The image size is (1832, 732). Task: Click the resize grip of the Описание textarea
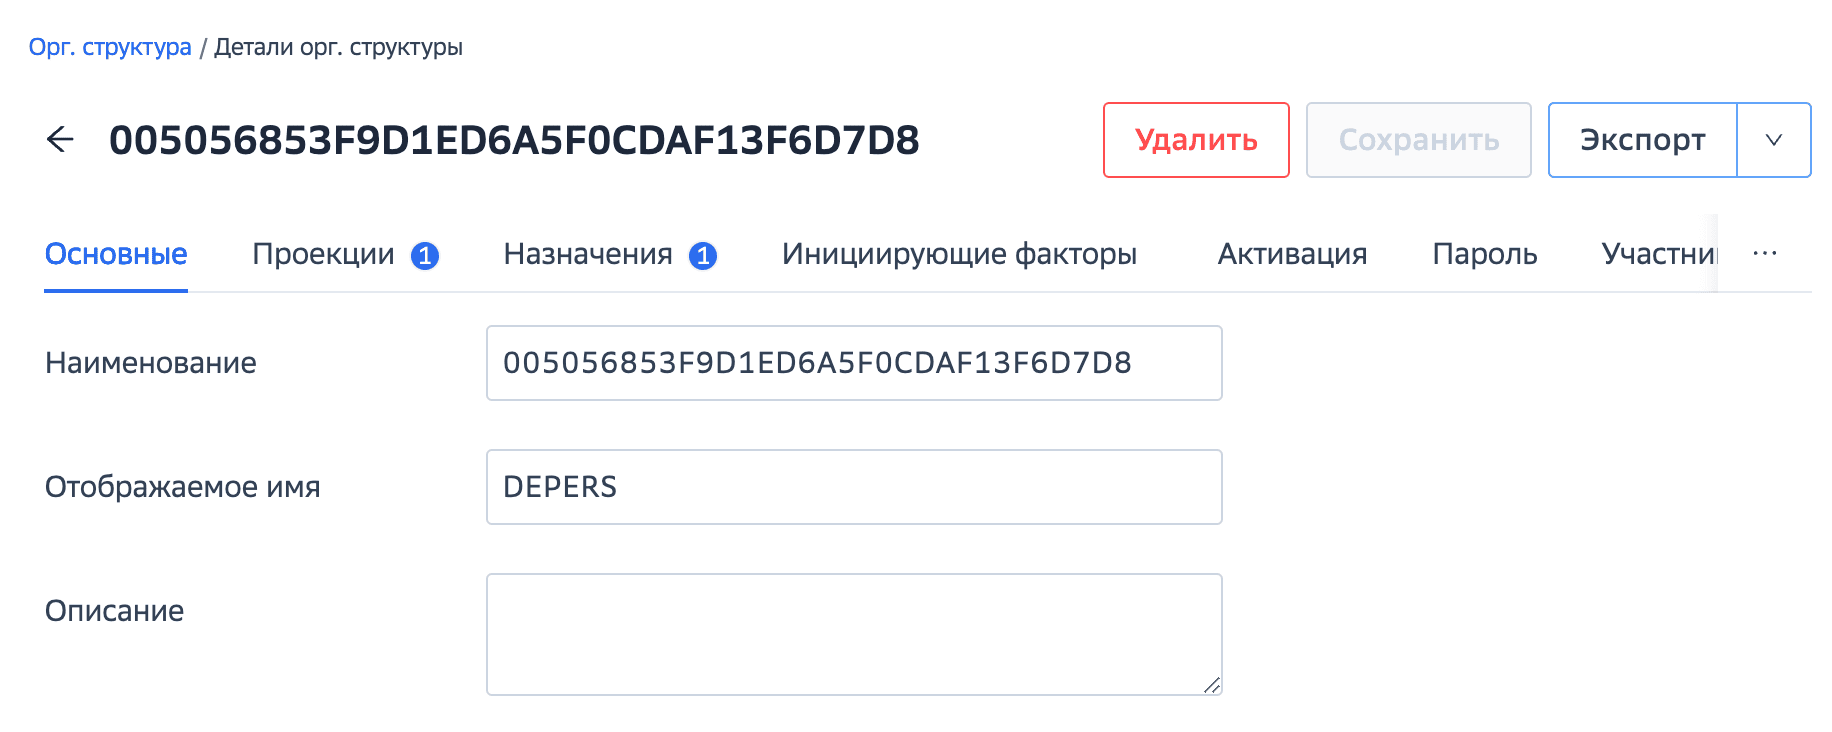1211,685
